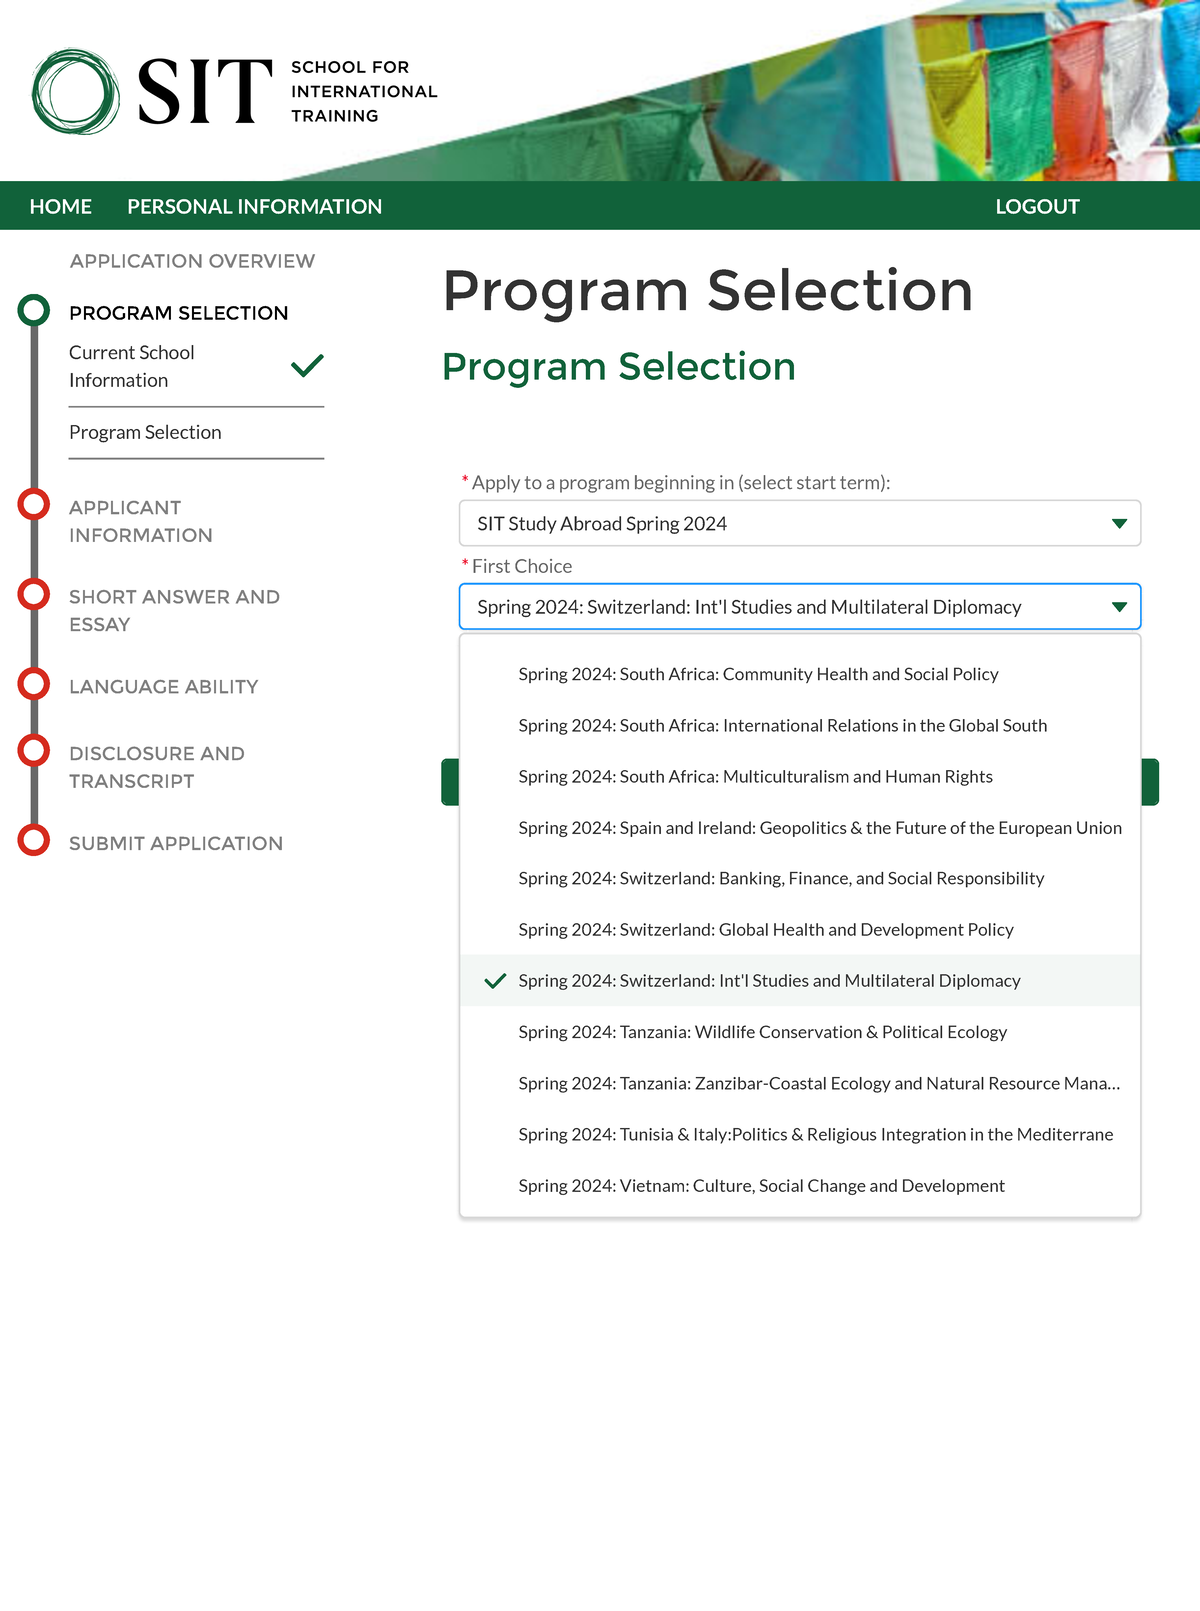1200x1611 pixels.
Task: Open the First Choice dropdown arrow
Action: click(1120, 606)
